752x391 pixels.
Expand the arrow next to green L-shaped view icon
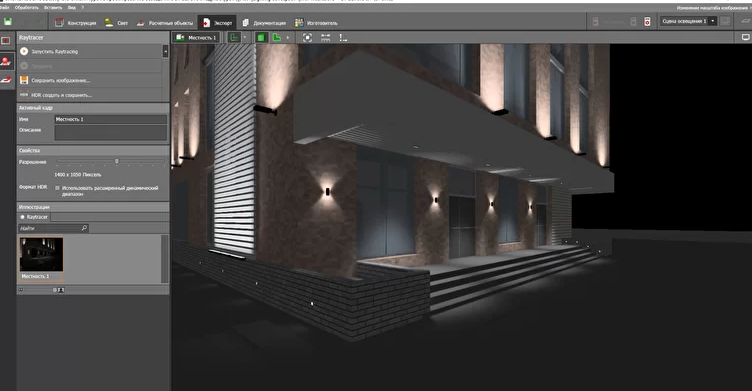pos(288,37)
